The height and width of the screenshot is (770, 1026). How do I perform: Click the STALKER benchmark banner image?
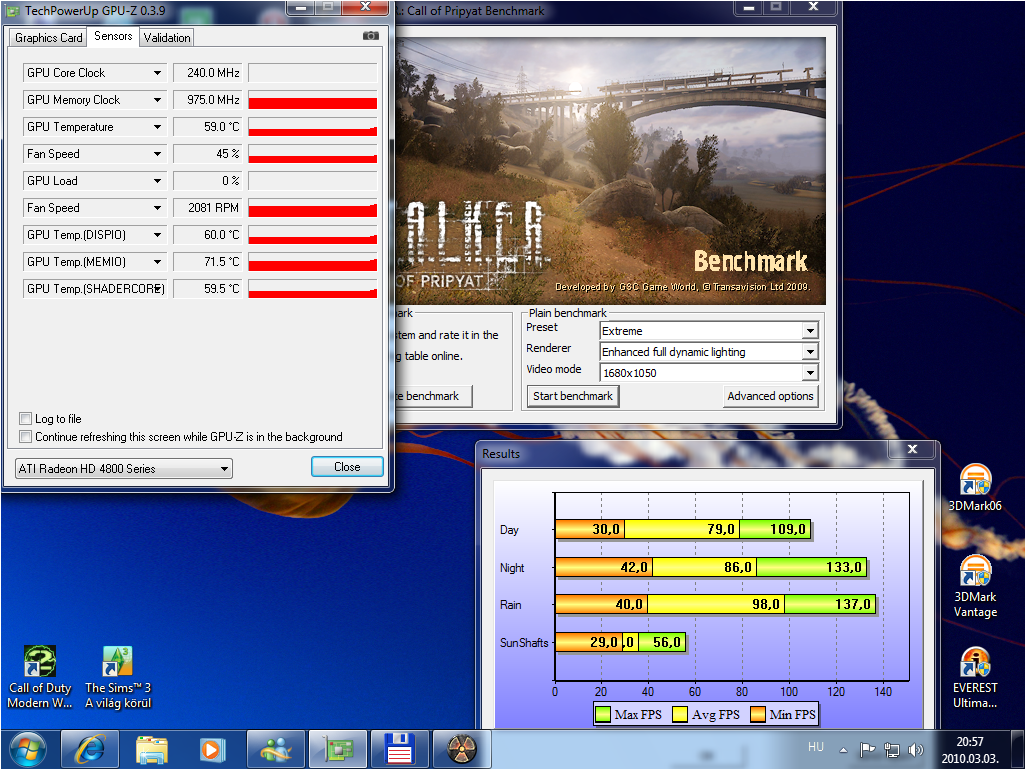point(611,171)
